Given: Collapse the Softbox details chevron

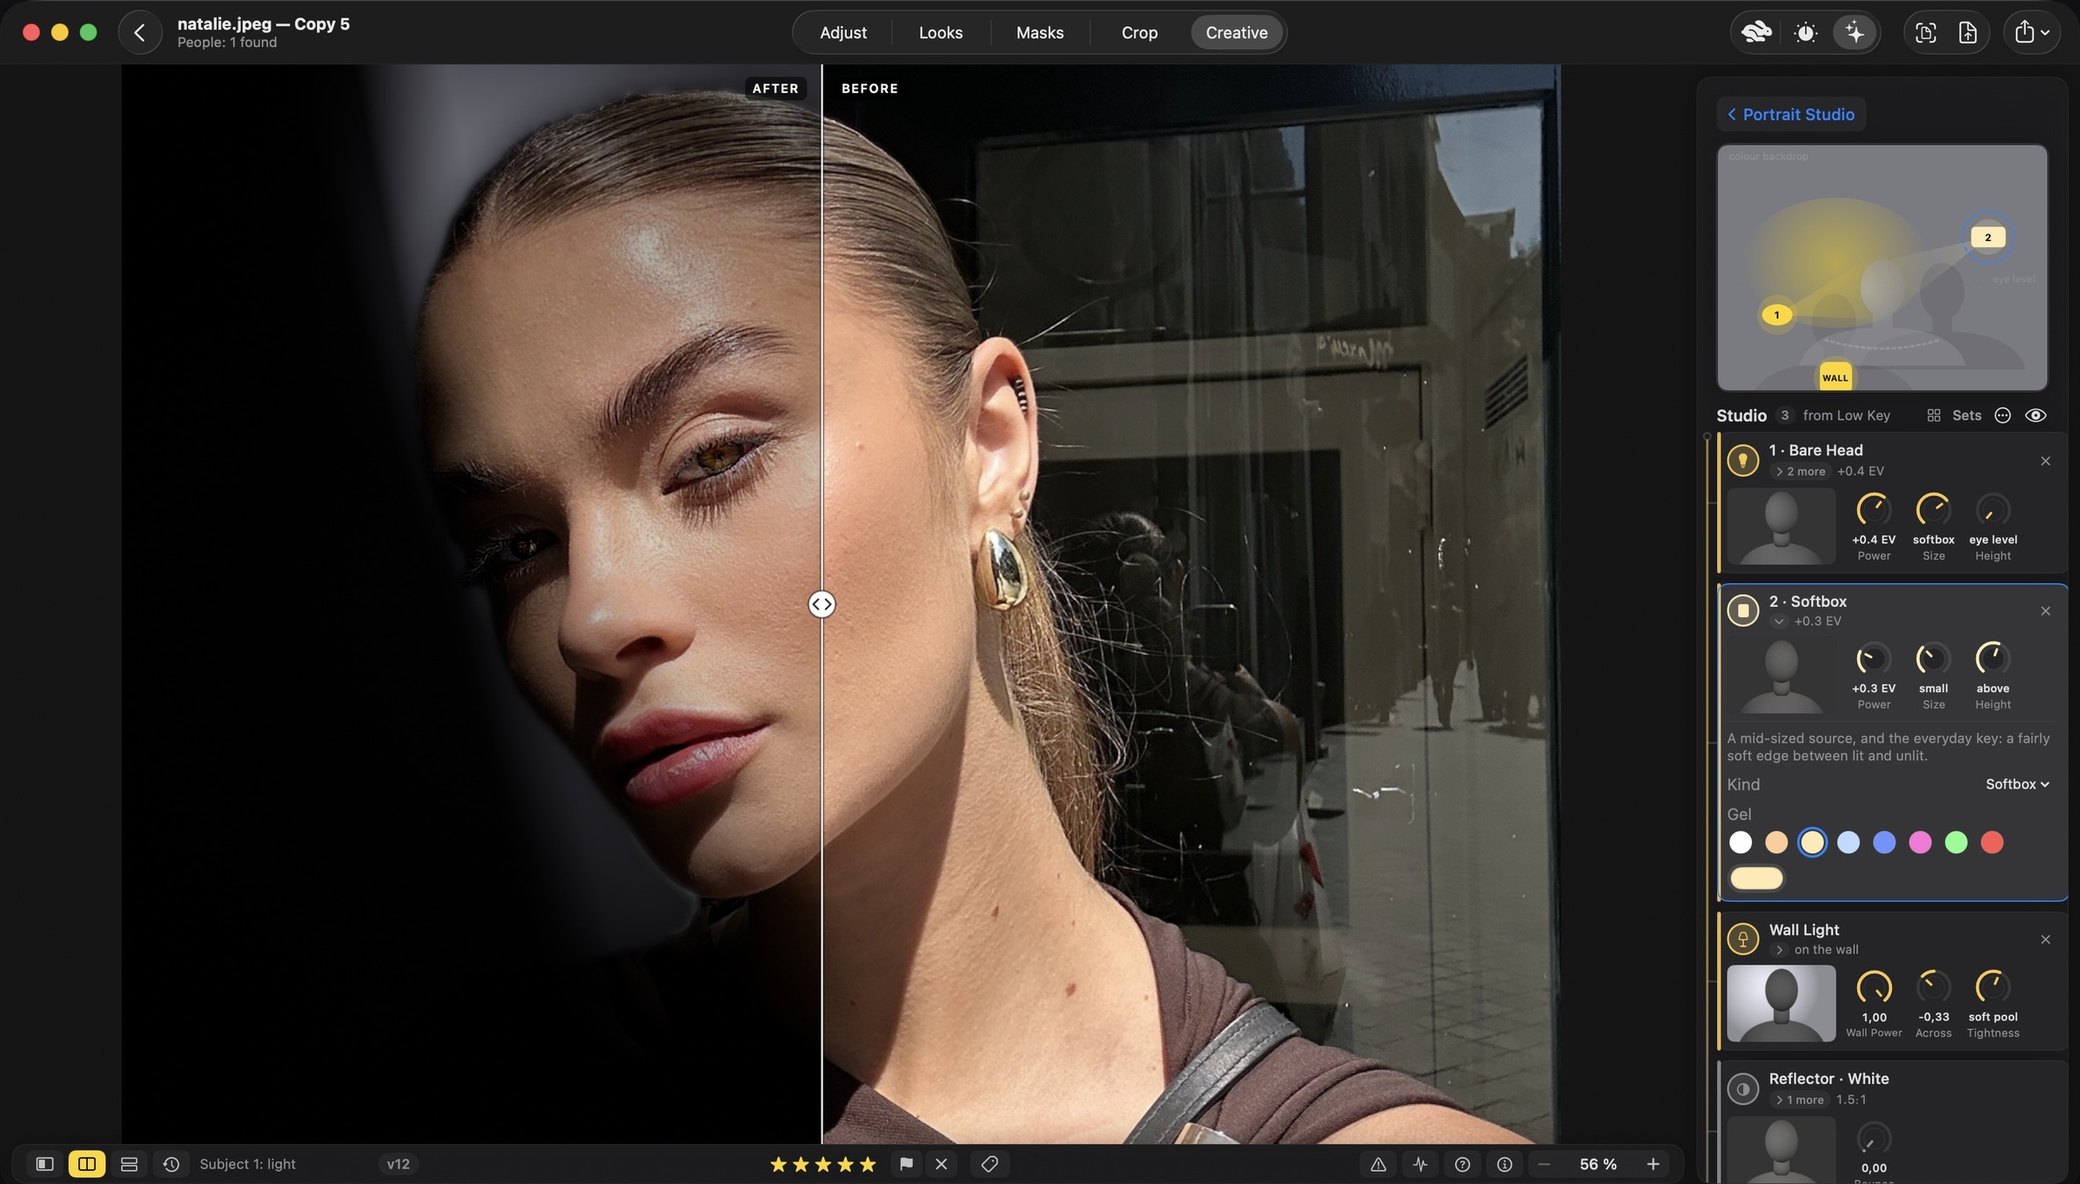Looking at the screenshot, I should point(1779,622).
